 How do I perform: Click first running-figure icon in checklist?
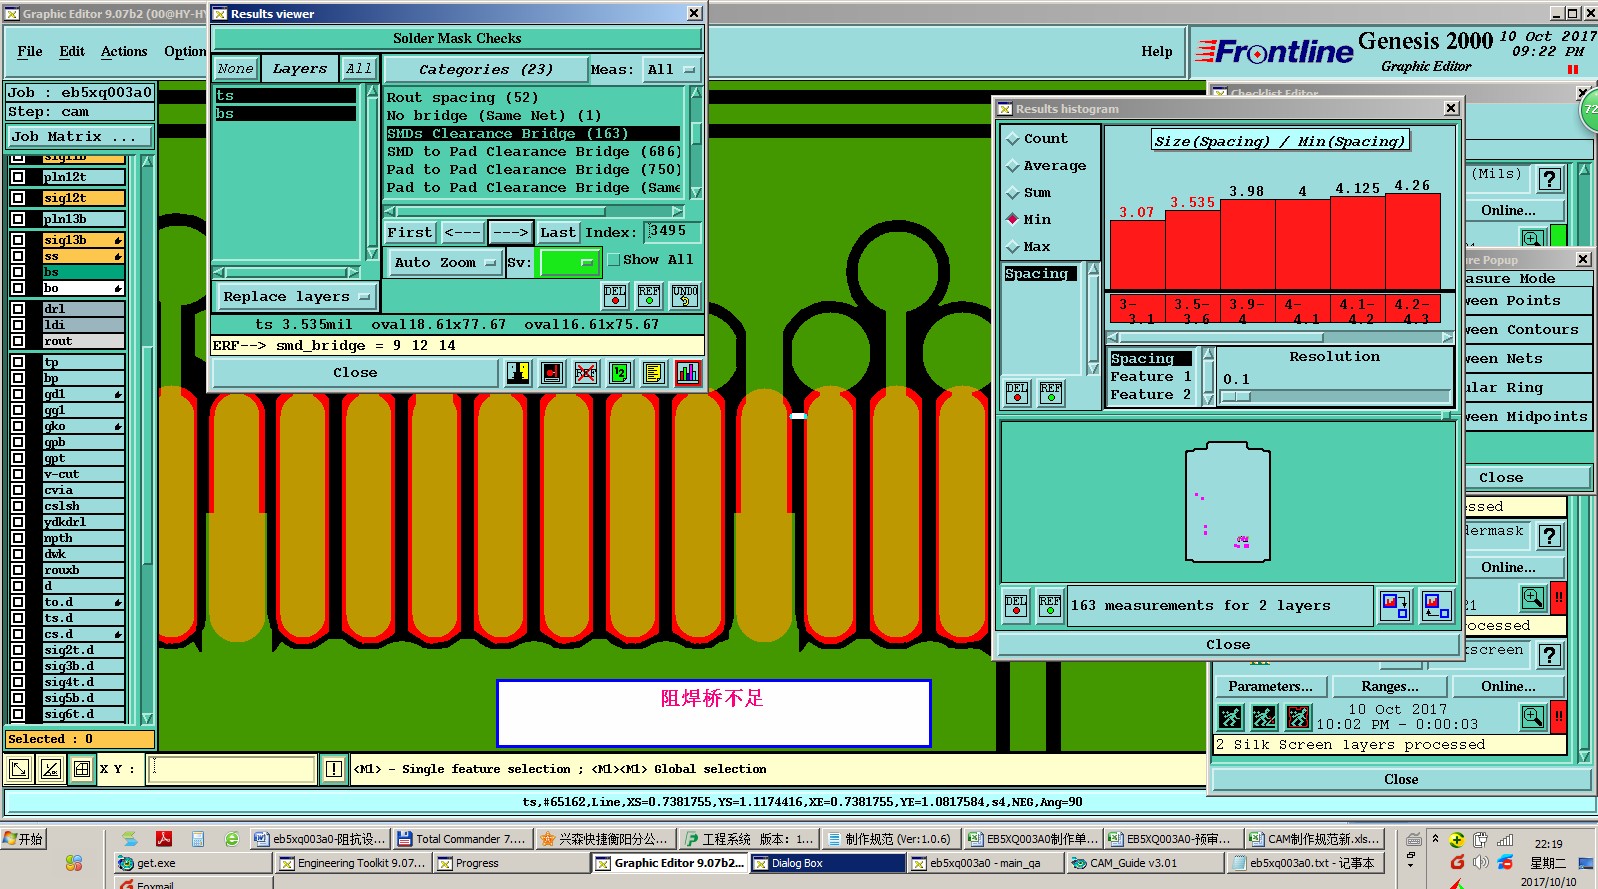click(x=1230, y=717)
